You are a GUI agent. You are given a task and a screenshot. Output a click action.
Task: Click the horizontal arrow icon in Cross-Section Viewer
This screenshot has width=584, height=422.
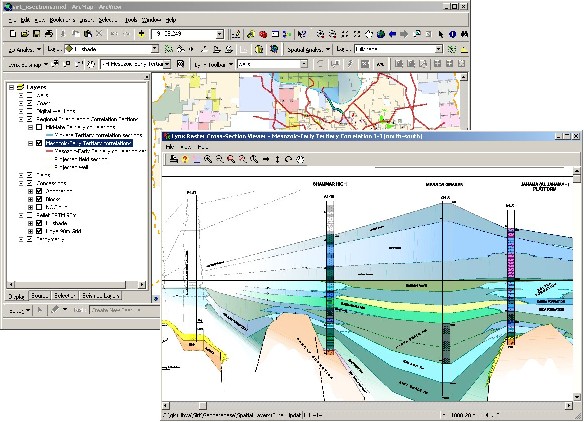(x=266, y=159)
